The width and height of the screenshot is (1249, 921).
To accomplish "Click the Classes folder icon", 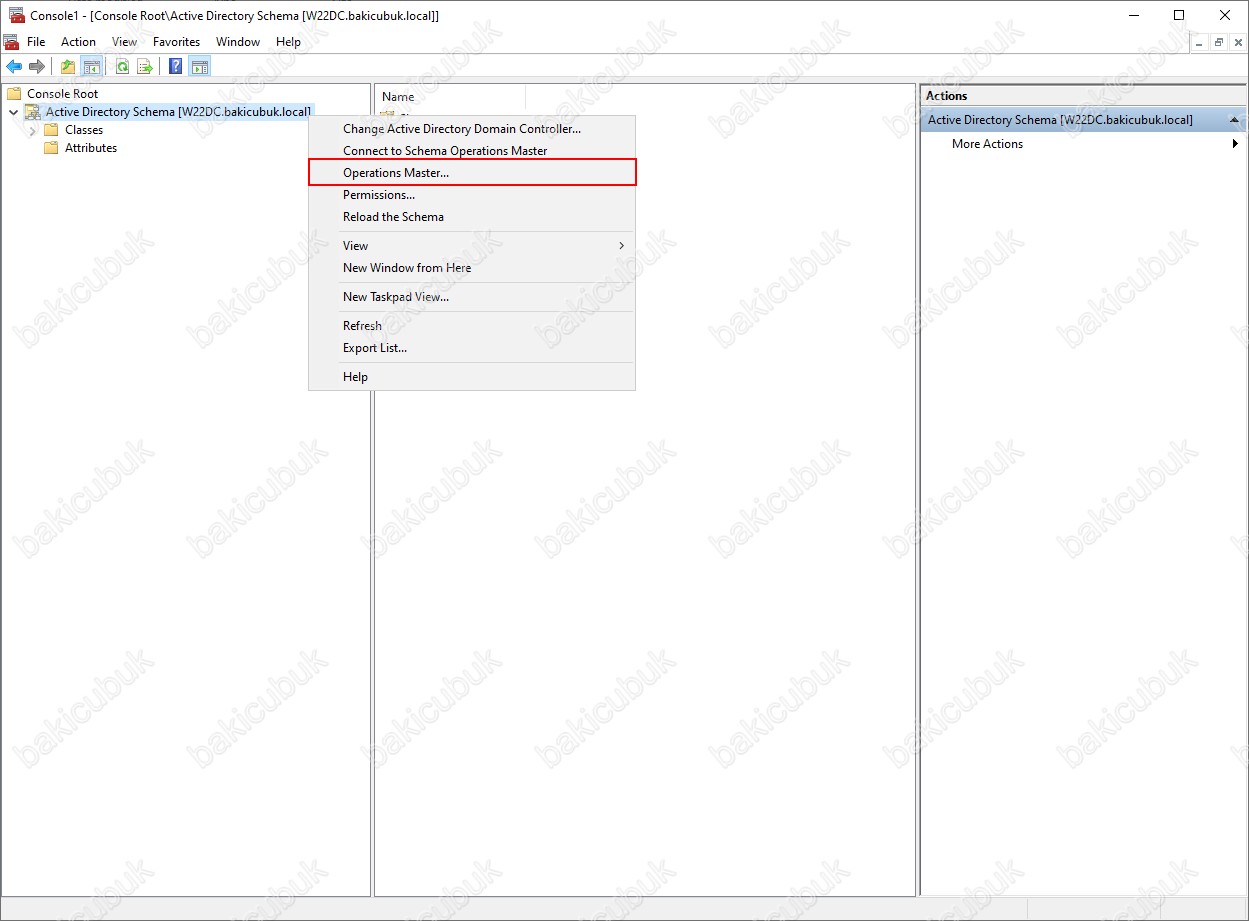I will click(51, 130).
